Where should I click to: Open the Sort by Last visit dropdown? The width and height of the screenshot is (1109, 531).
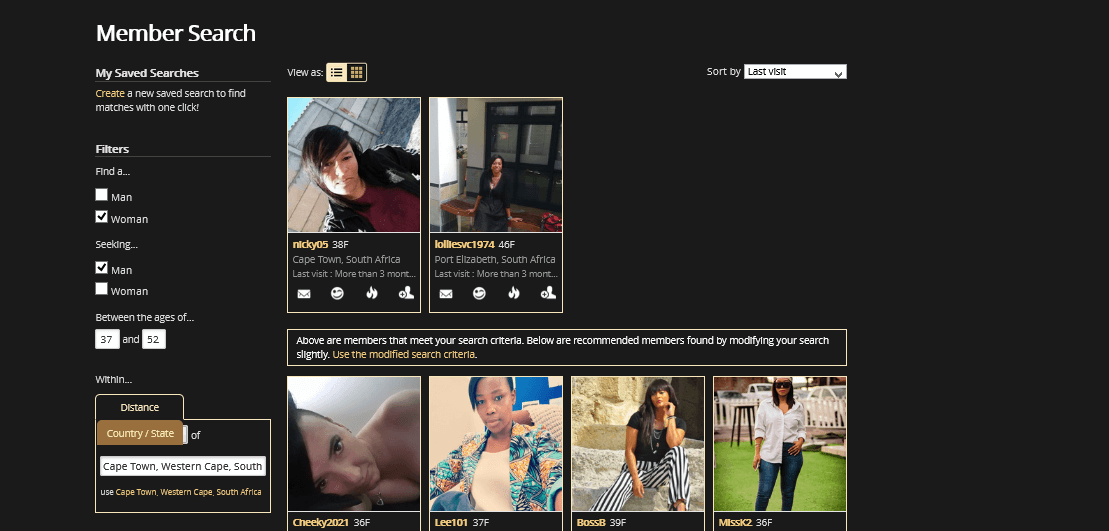[x=795, y=71]
